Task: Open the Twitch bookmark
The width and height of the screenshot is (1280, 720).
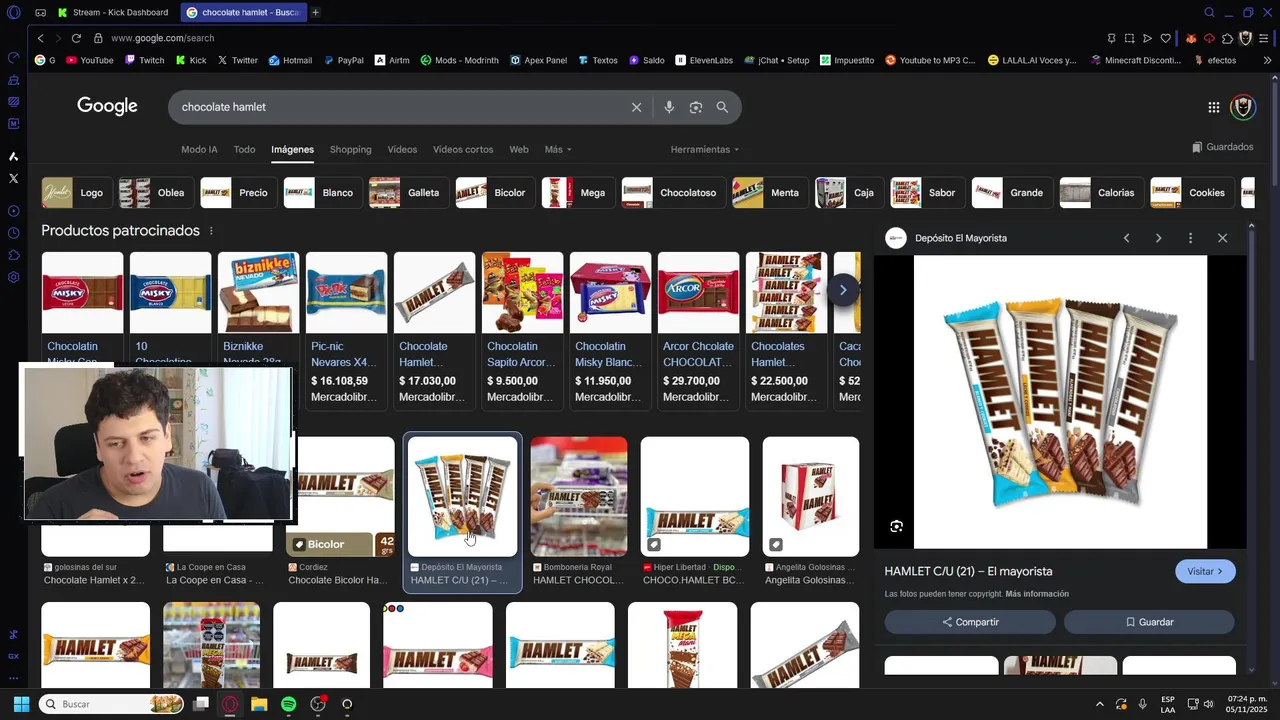Action: click(x=144, y=60)
